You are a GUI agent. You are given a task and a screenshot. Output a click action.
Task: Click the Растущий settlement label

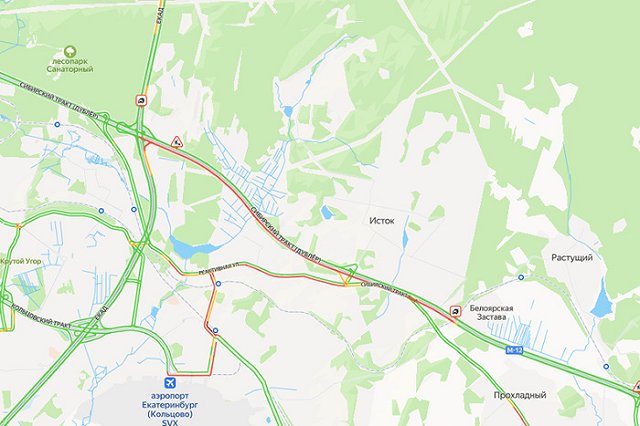click(x=572, y=258)
